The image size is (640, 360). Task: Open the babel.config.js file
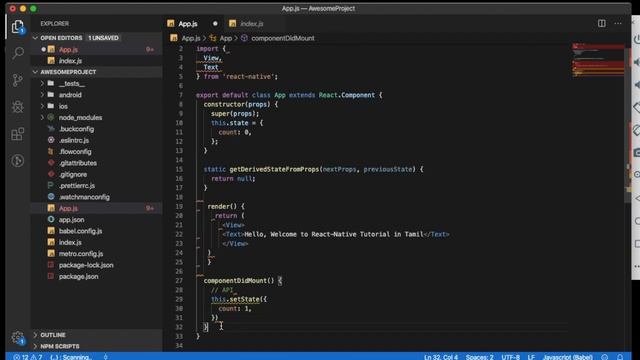click(97, 231)
